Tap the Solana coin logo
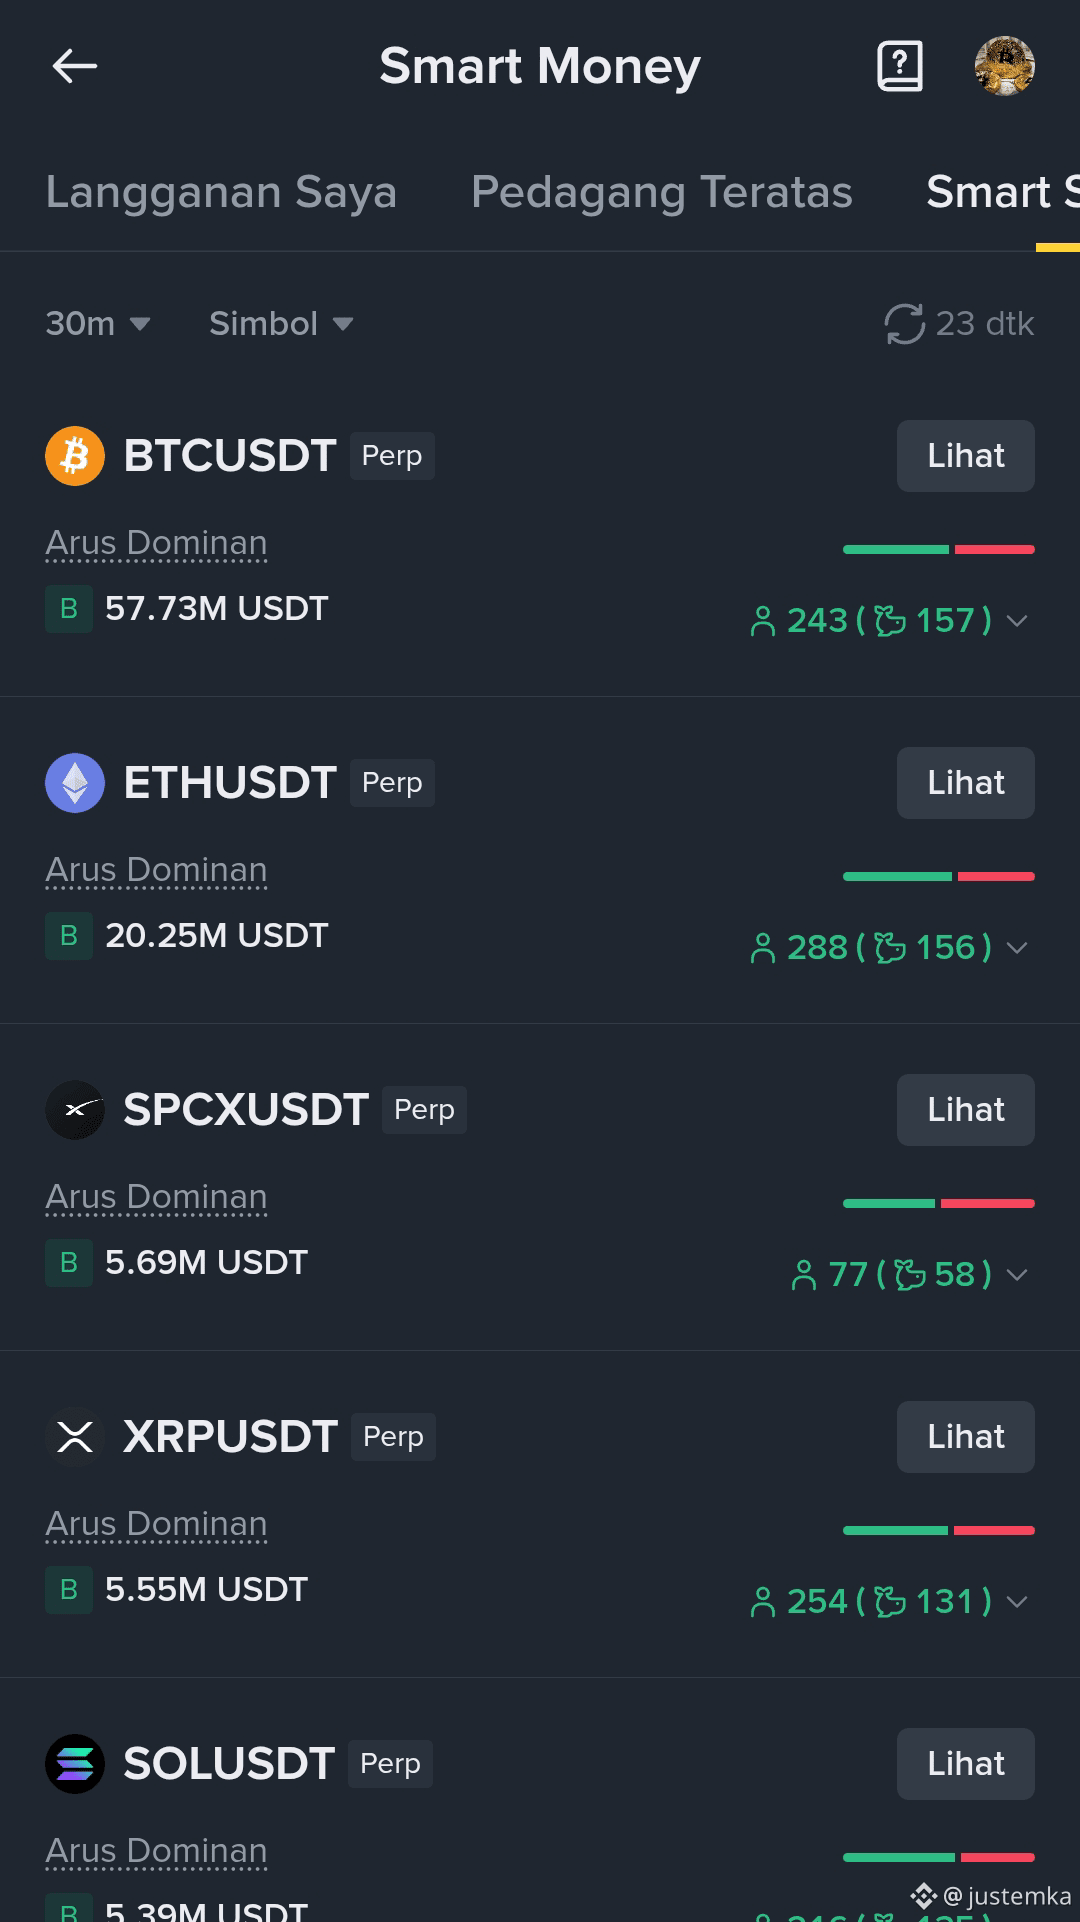The image size is (1080, 1922). point(75,1764)
